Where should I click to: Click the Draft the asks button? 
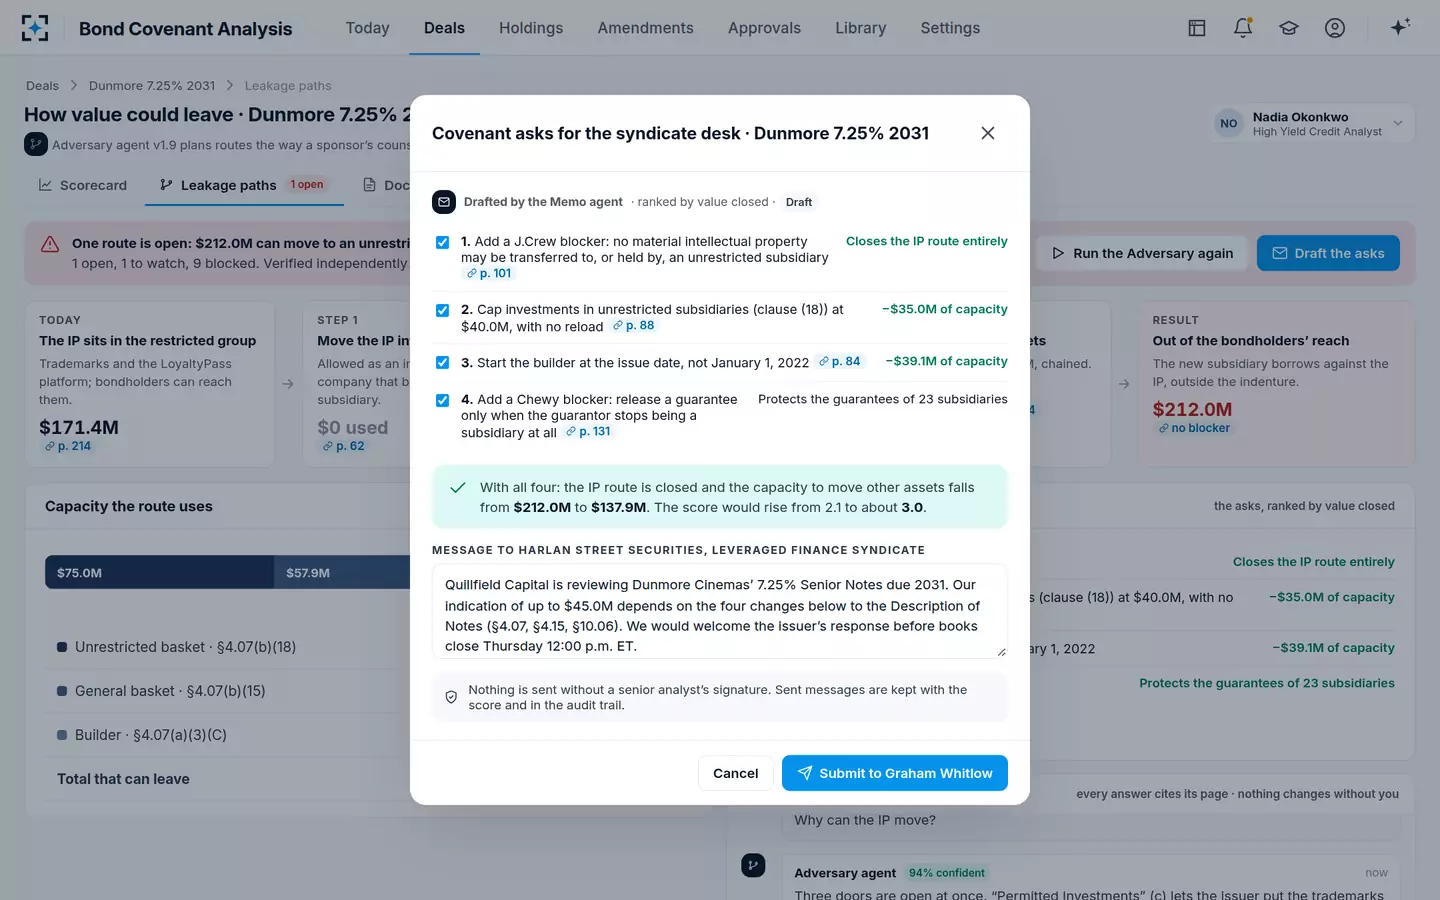[x=1328, y=253]
